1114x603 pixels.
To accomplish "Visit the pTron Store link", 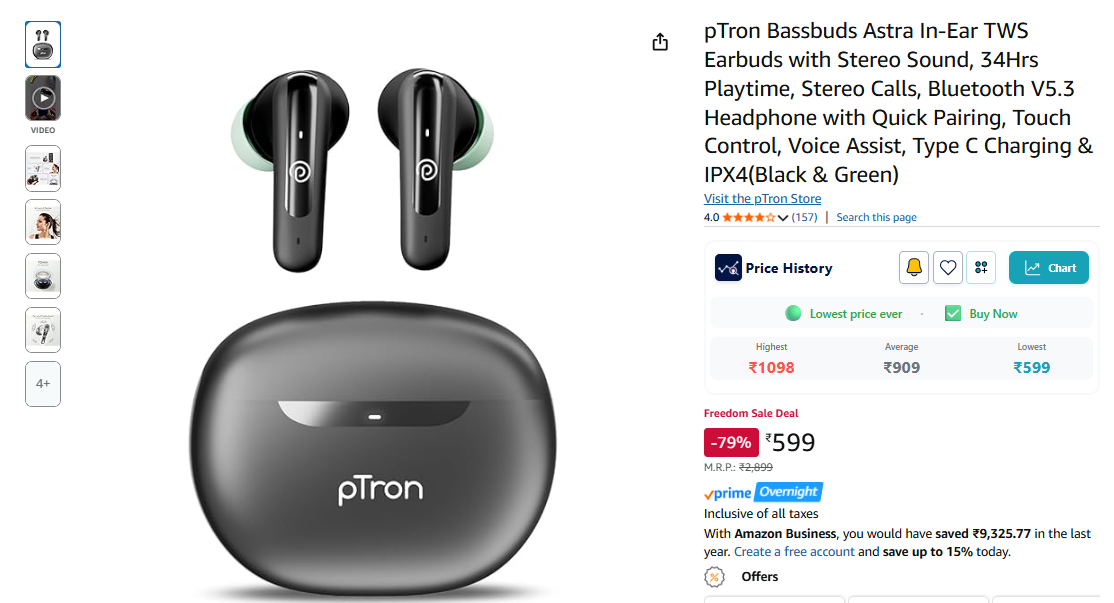I will pos(762,199).
